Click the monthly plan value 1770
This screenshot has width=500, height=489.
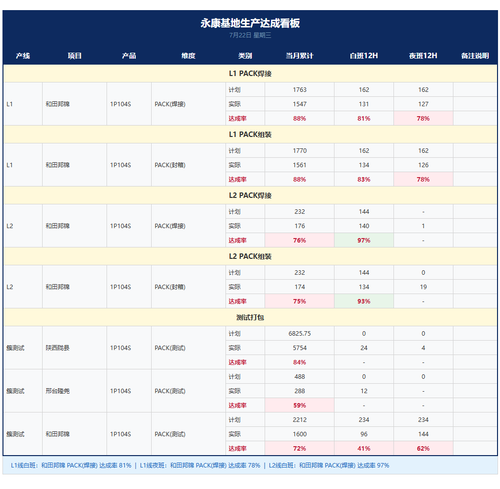tap(299, 151)
